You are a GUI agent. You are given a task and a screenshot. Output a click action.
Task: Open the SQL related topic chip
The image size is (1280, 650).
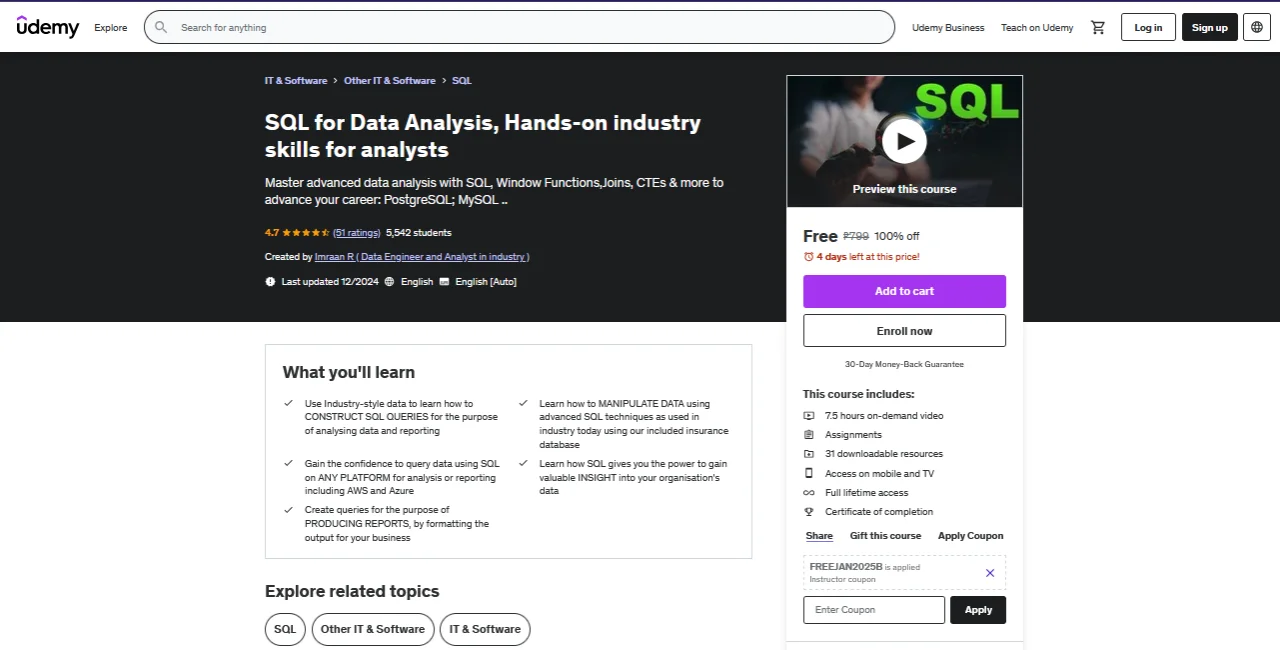pos(285,629)
